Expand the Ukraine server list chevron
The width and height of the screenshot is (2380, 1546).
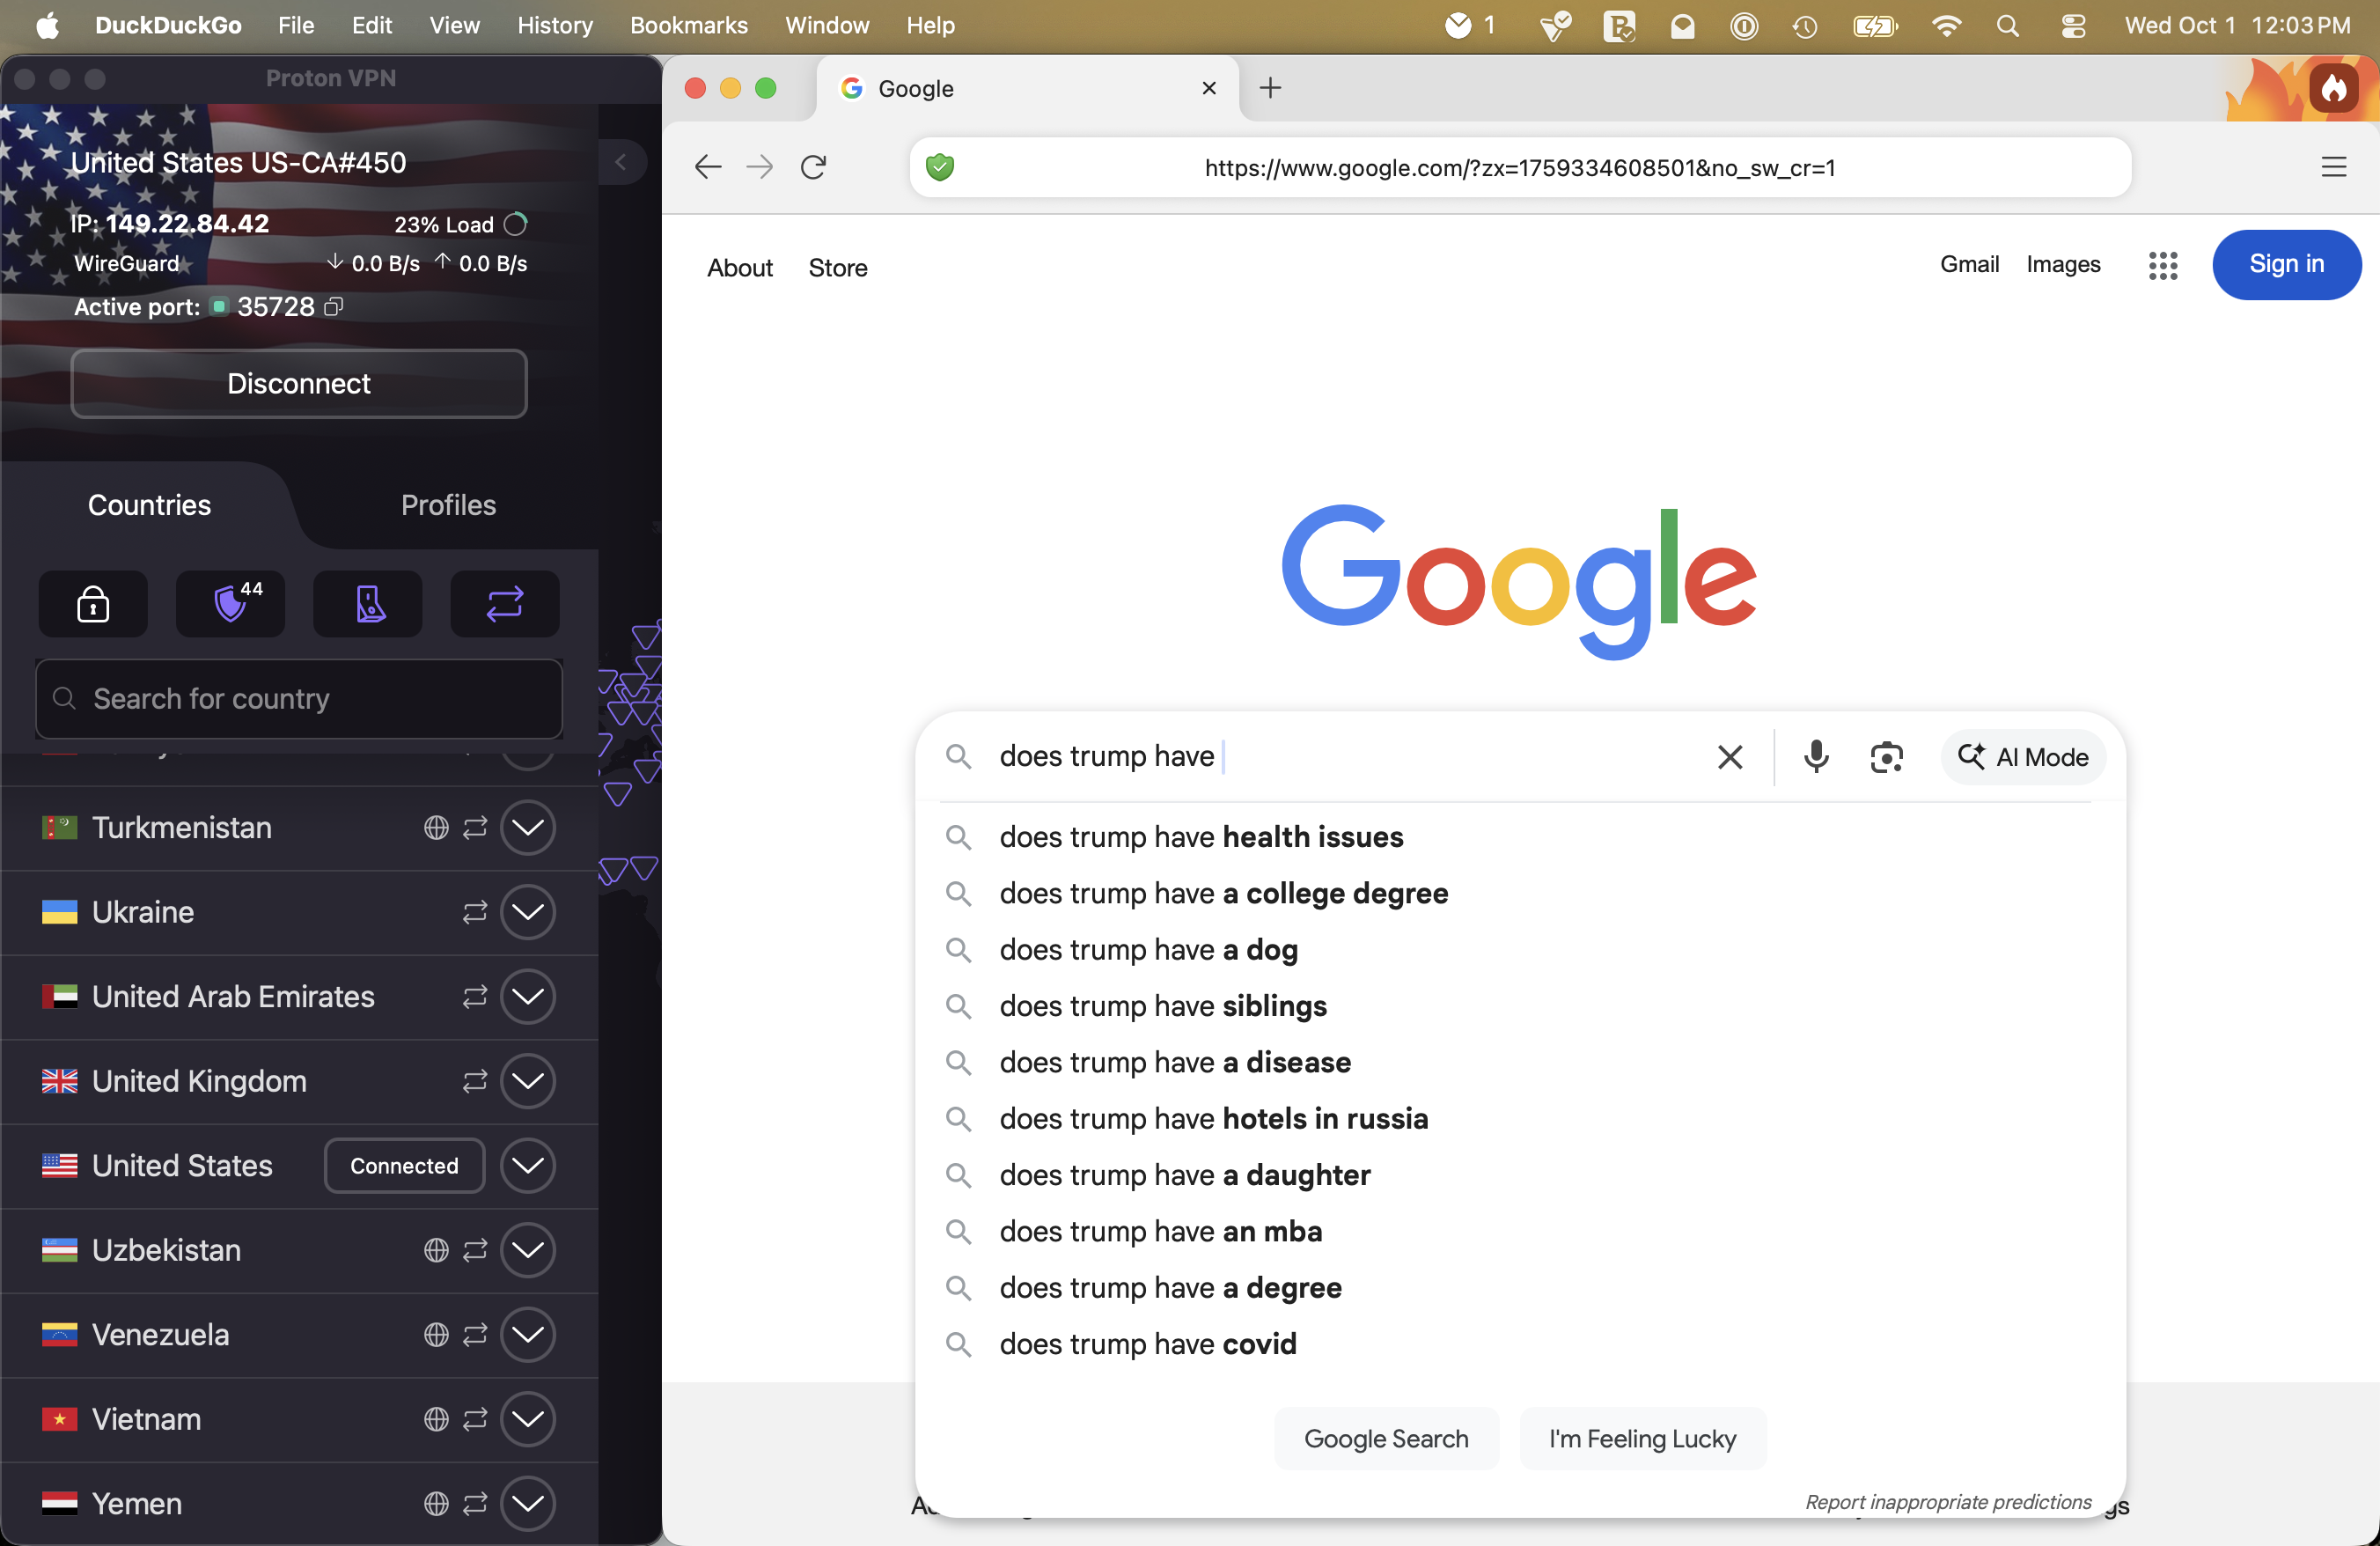pyautogui.click(x=527, y=912)
